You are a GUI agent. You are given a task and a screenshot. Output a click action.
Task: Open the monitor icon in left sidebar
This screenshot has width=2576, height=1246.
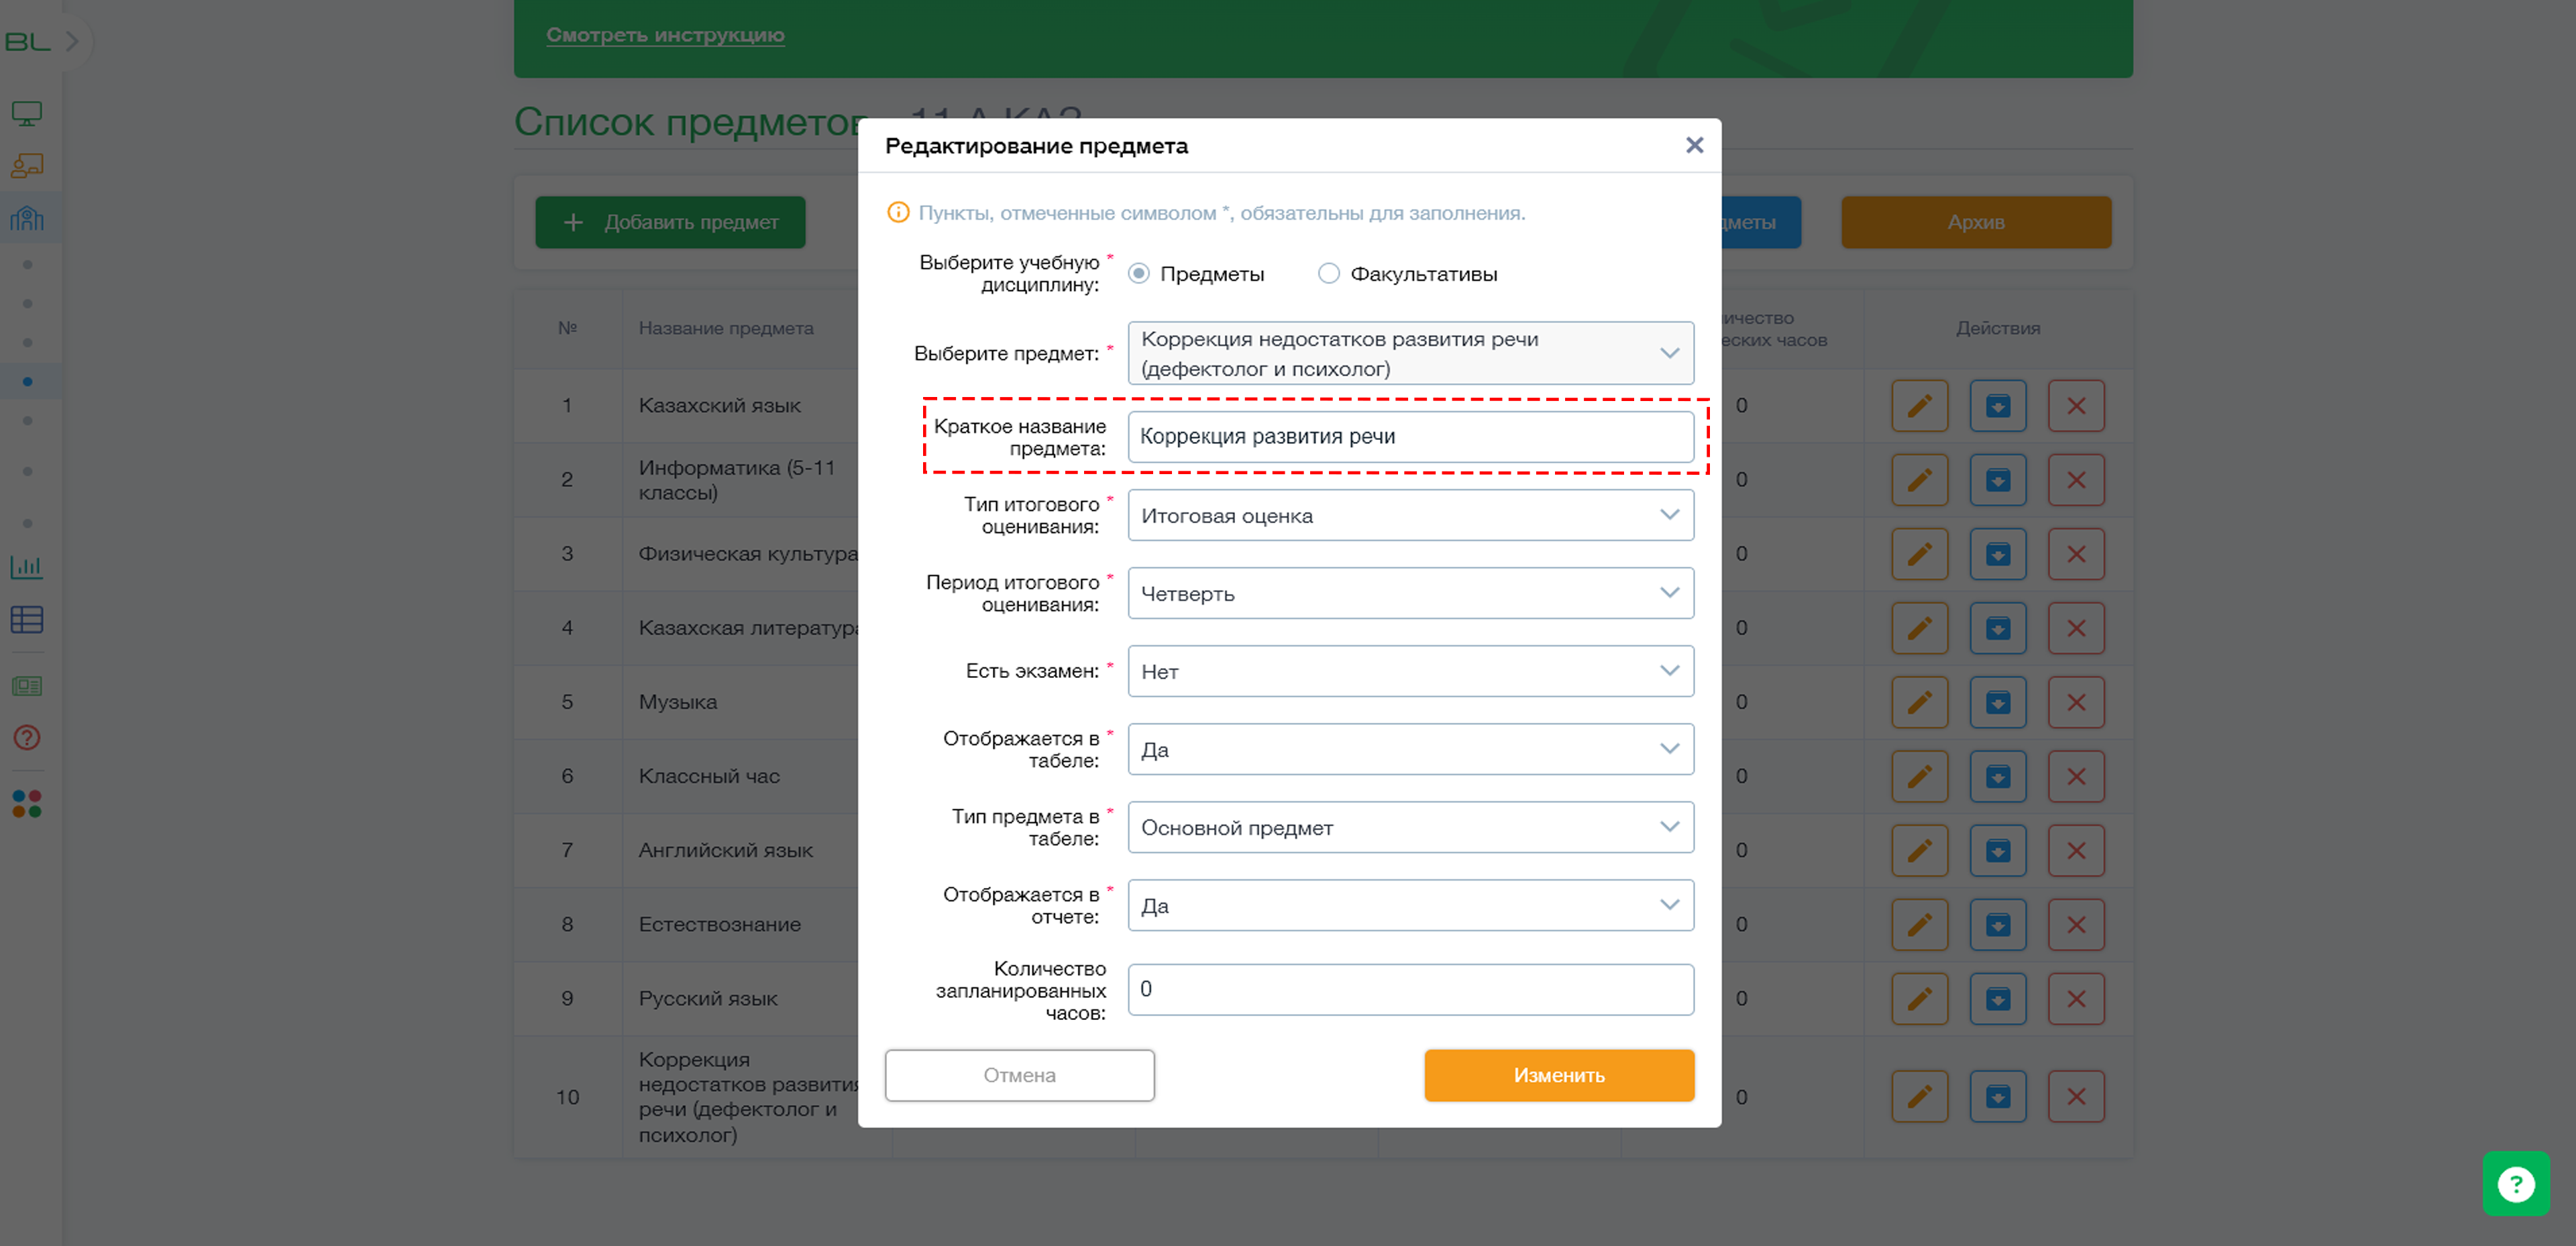[x=27, y=113]
